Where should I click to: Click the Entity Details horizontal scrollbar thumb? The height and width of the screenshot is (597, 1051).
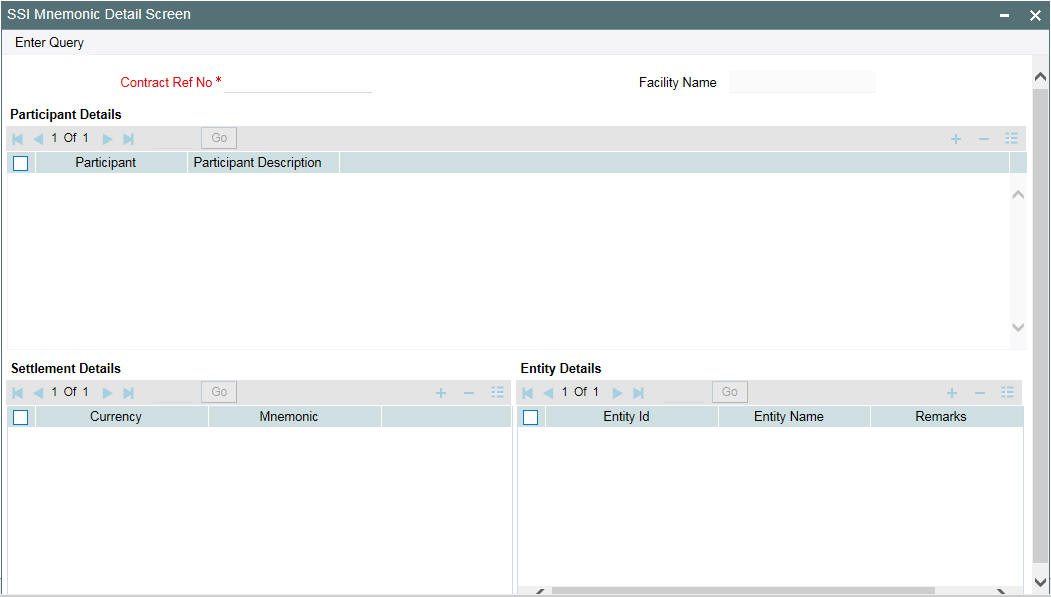click(x=743, y=591)
